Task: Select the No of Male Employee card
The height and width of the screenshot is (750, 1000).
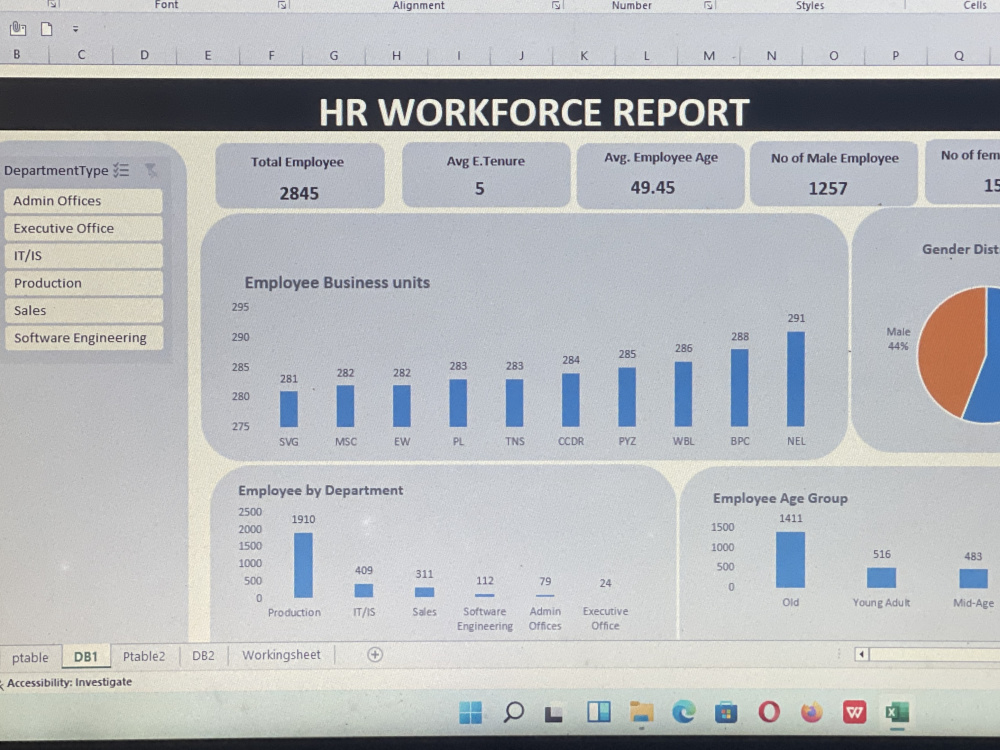Action: 834,173
